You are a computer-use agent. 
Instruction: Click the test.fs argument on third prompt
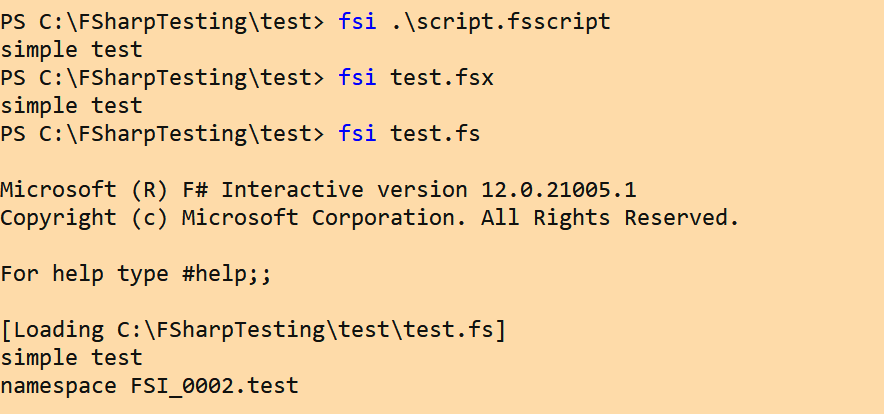[x=435, y=133]
